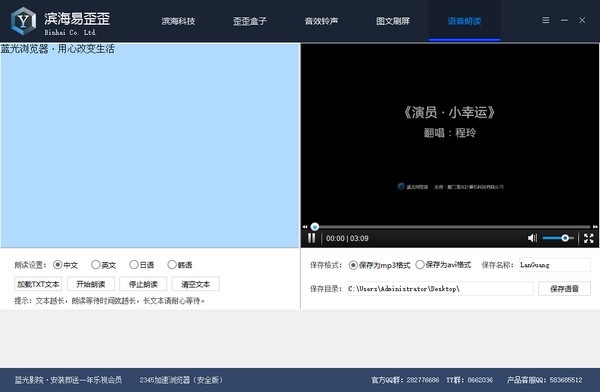Switch to the 歪歪盒子 tab
Viewport: 600px width, 392px height.
click(x=249, y=21)
